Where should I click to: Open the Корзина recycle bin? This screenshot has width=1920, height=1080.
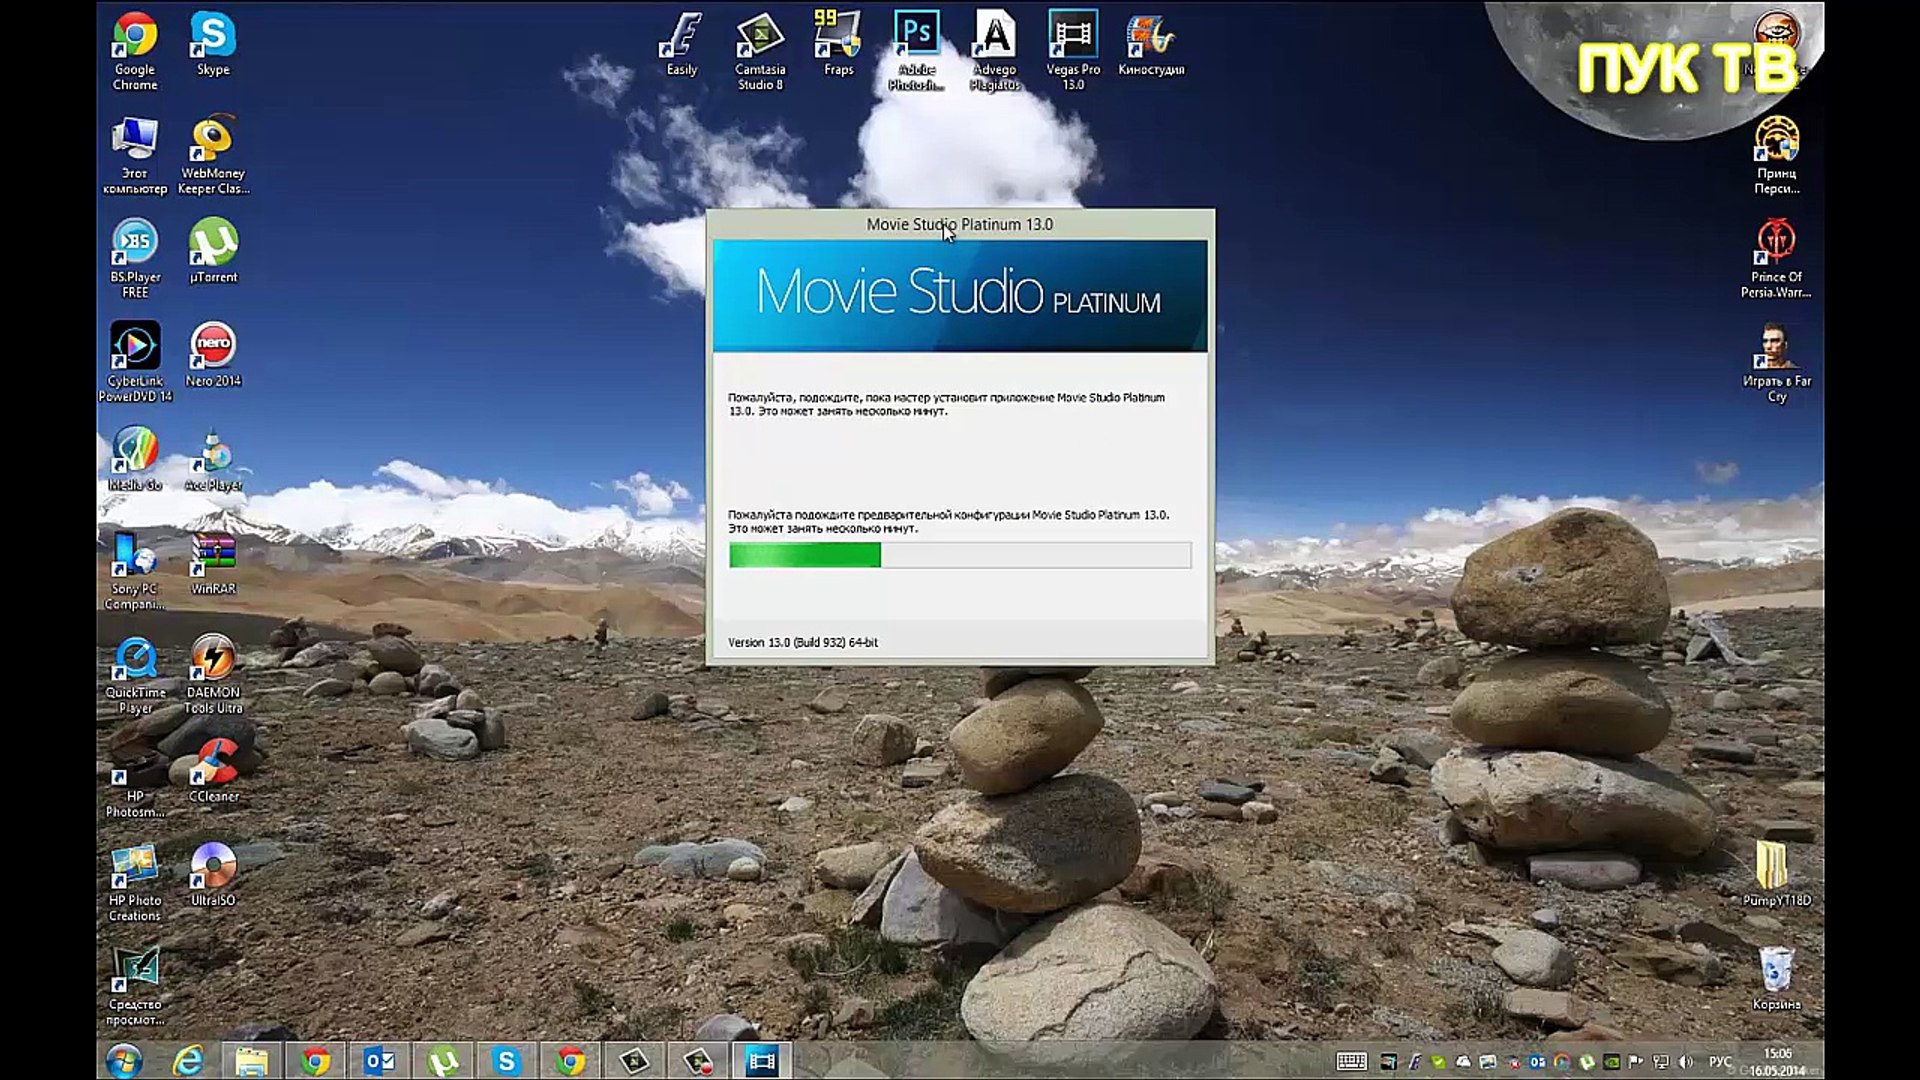coord(1776,978)
